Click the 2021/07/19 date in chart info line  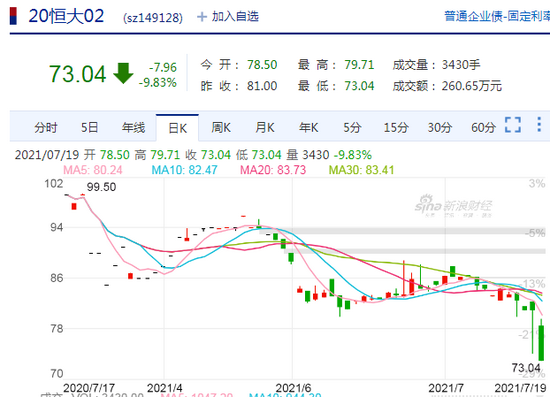point(47,155)
